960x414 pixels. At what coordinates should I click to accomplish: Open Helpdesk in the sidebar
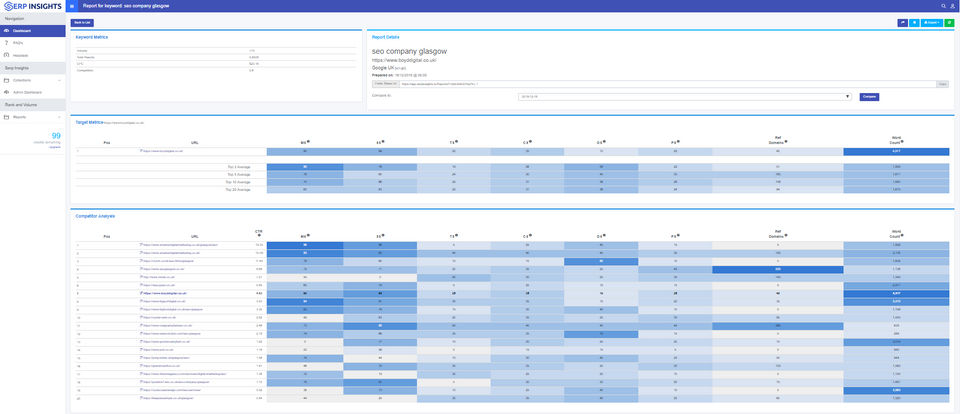click(x=32, y=55)
